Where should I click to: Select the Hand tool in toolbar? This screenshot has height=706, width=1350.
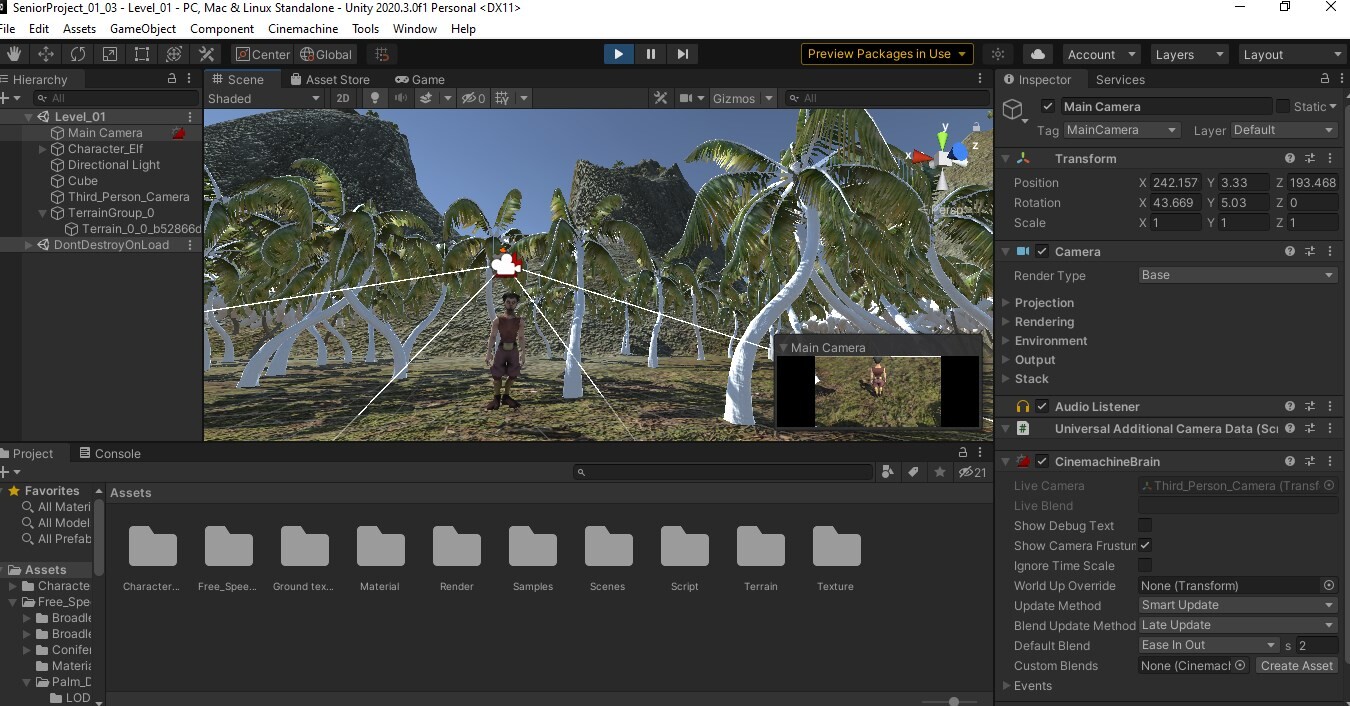tap(14, 54)
